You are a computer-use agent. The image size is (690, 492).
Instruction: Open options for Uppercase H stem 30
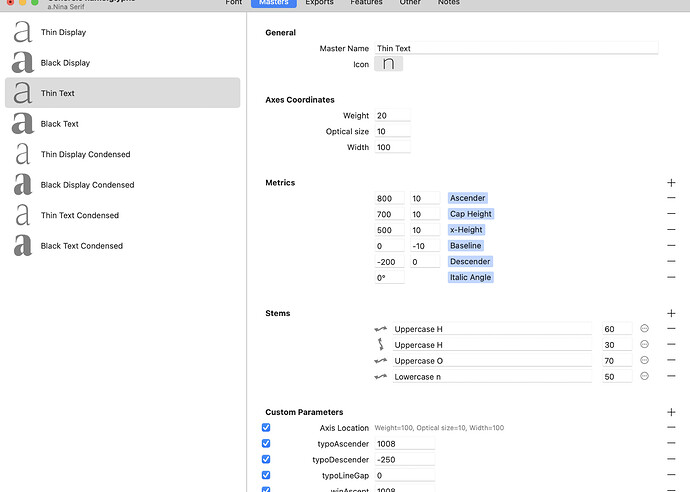pyautogui.click(x=644, y=344)
